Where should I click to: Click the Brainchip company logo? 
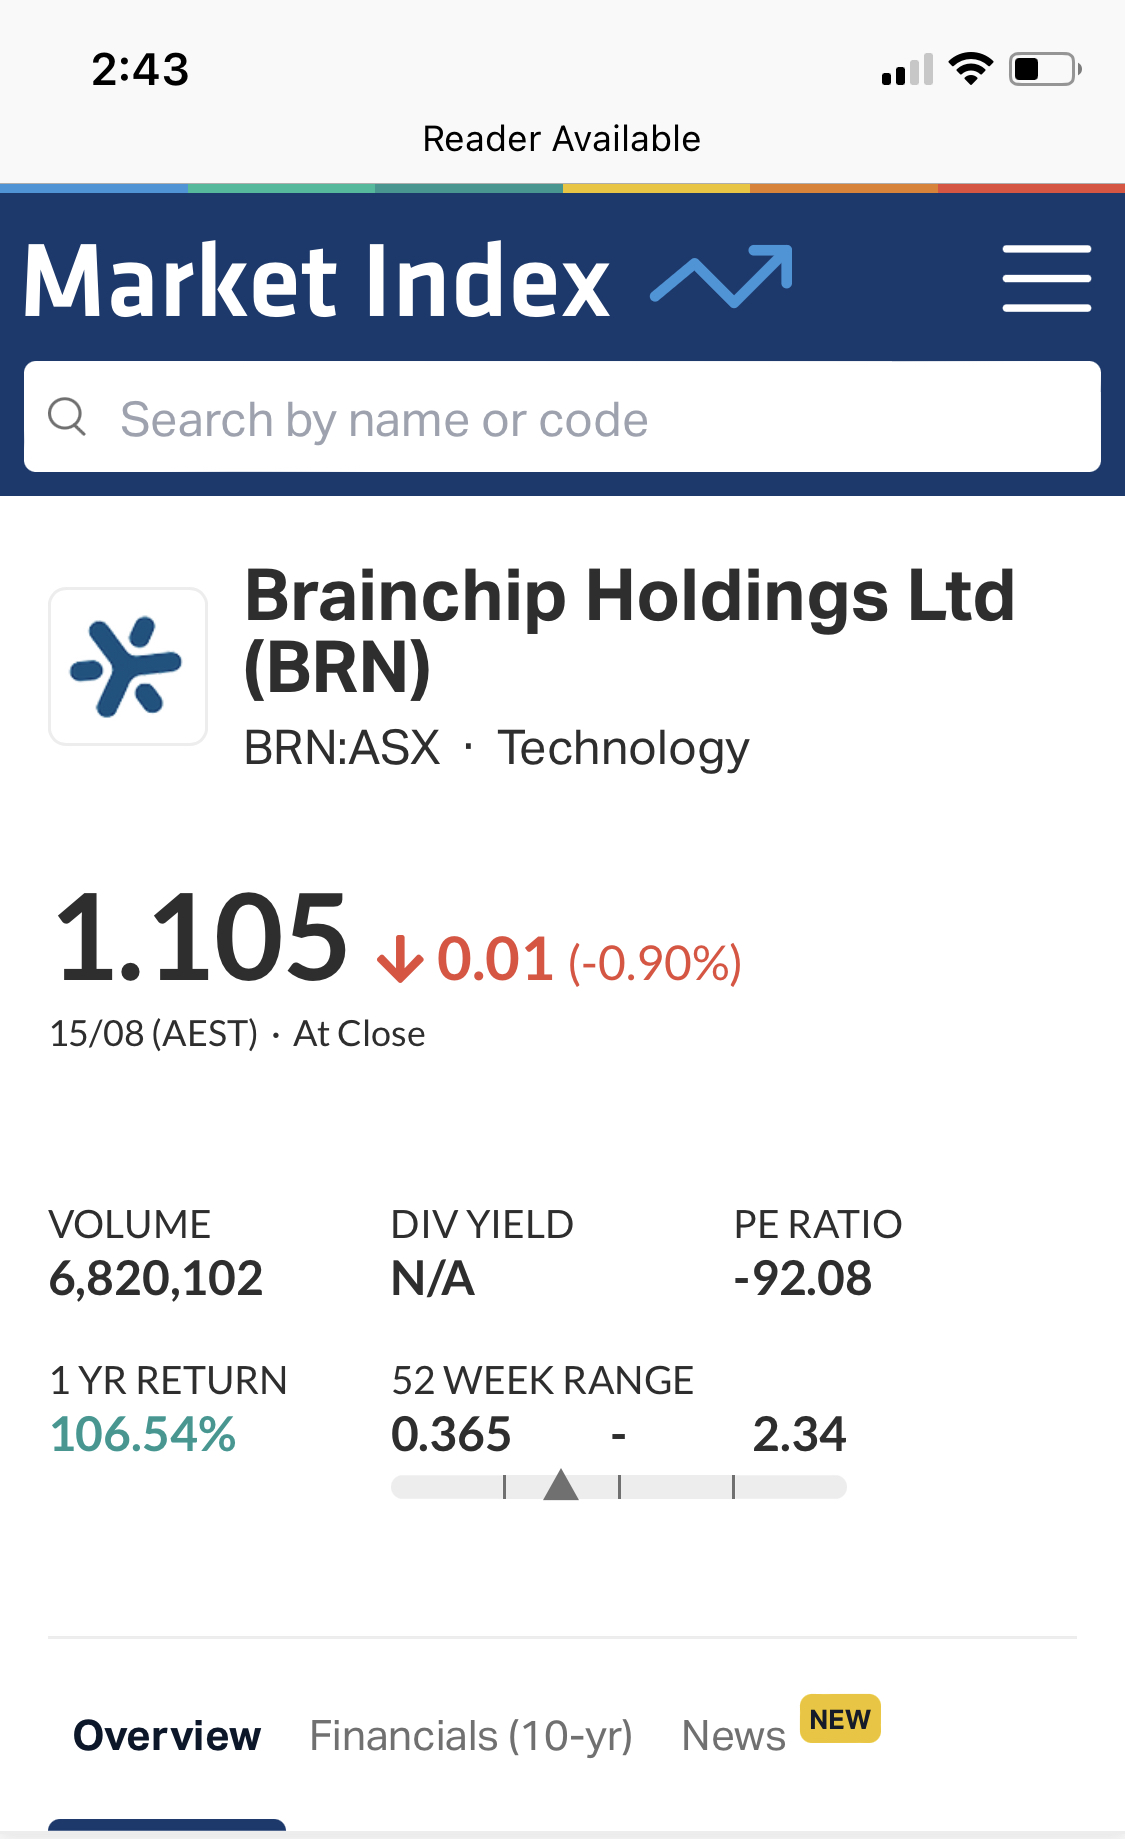click(128, 666)
